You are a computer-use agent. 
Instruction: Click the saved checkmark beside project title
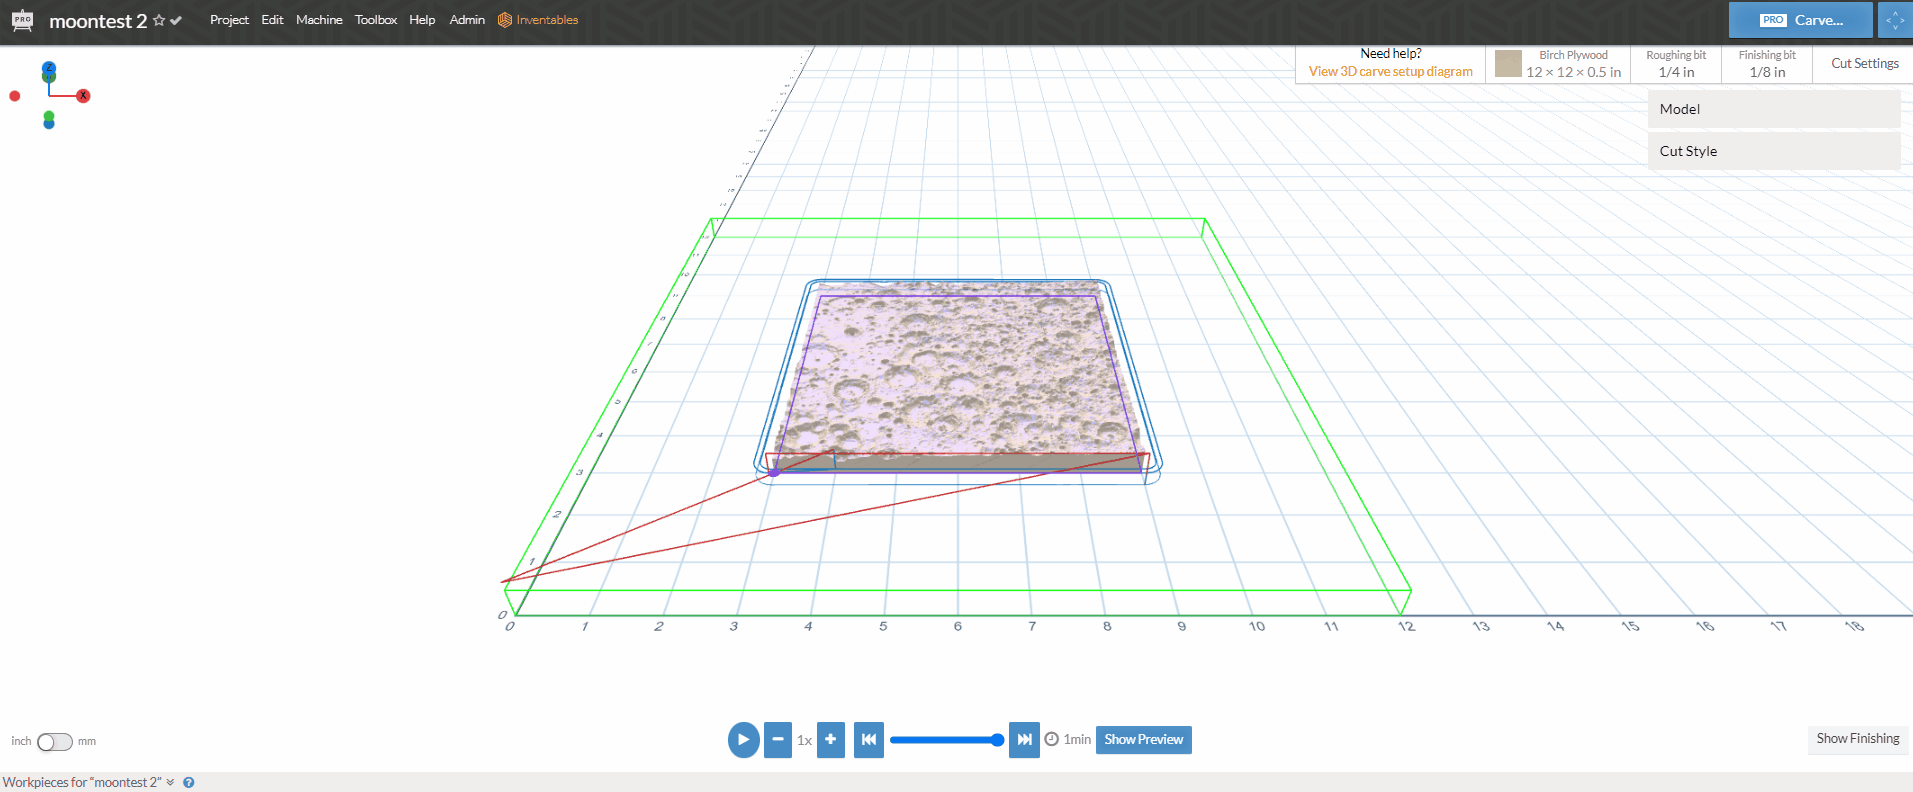176,21
